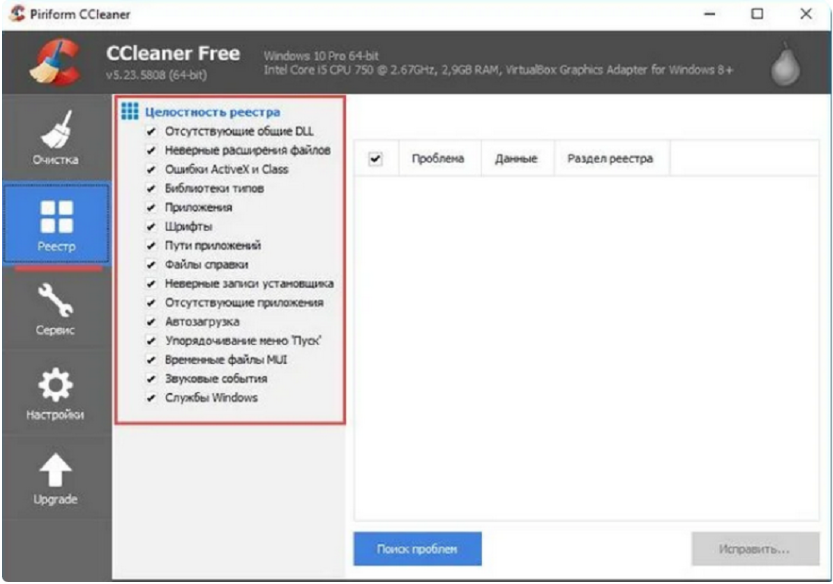Toggle Неверные записи установщика checkbox
The width and height of the screenshot is (833, 584).
click(x=151, y=284)
